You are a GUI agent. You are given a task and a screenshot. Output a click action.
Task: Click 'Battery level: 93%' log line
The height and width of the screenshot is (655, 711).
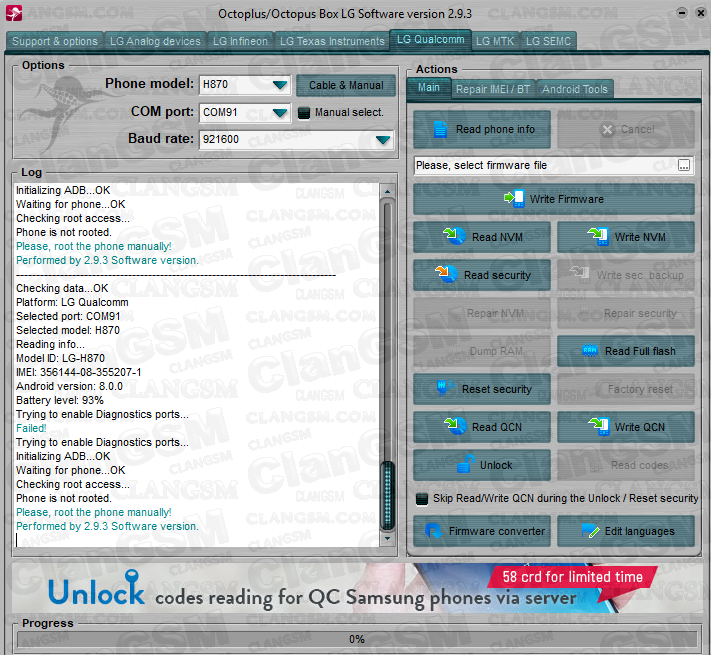(60, 400)
